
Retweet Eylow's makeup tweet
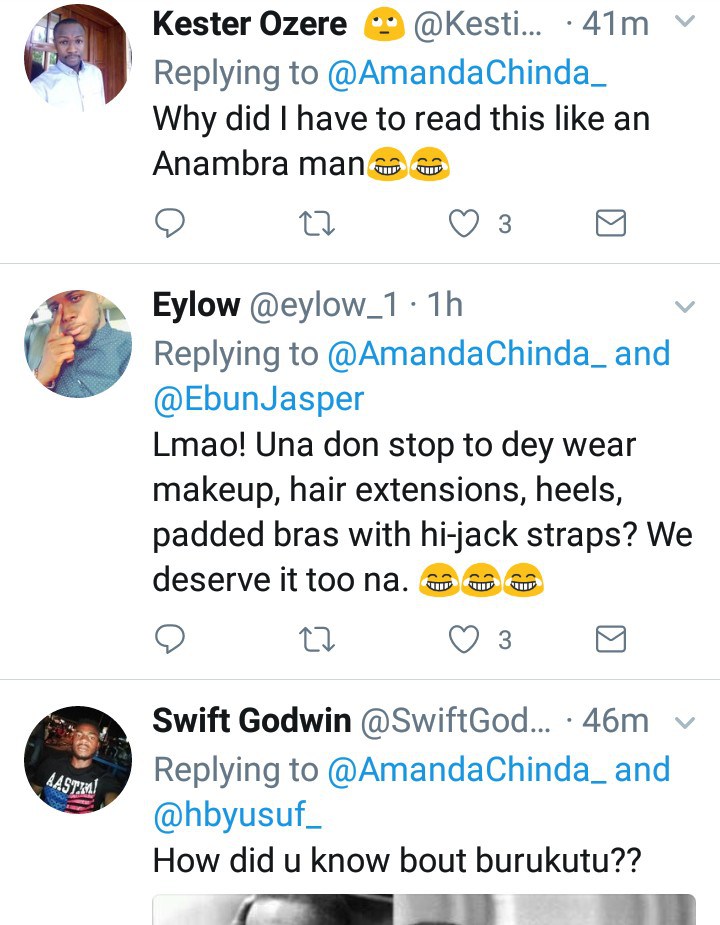coord(317,638)
